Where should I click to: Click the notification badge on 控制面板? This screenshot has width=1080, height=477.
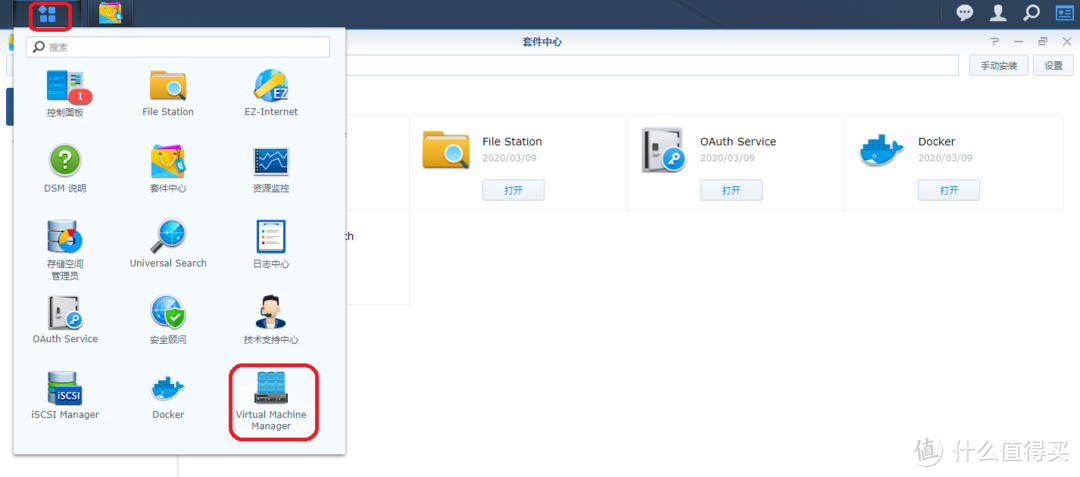click(80, 96)
